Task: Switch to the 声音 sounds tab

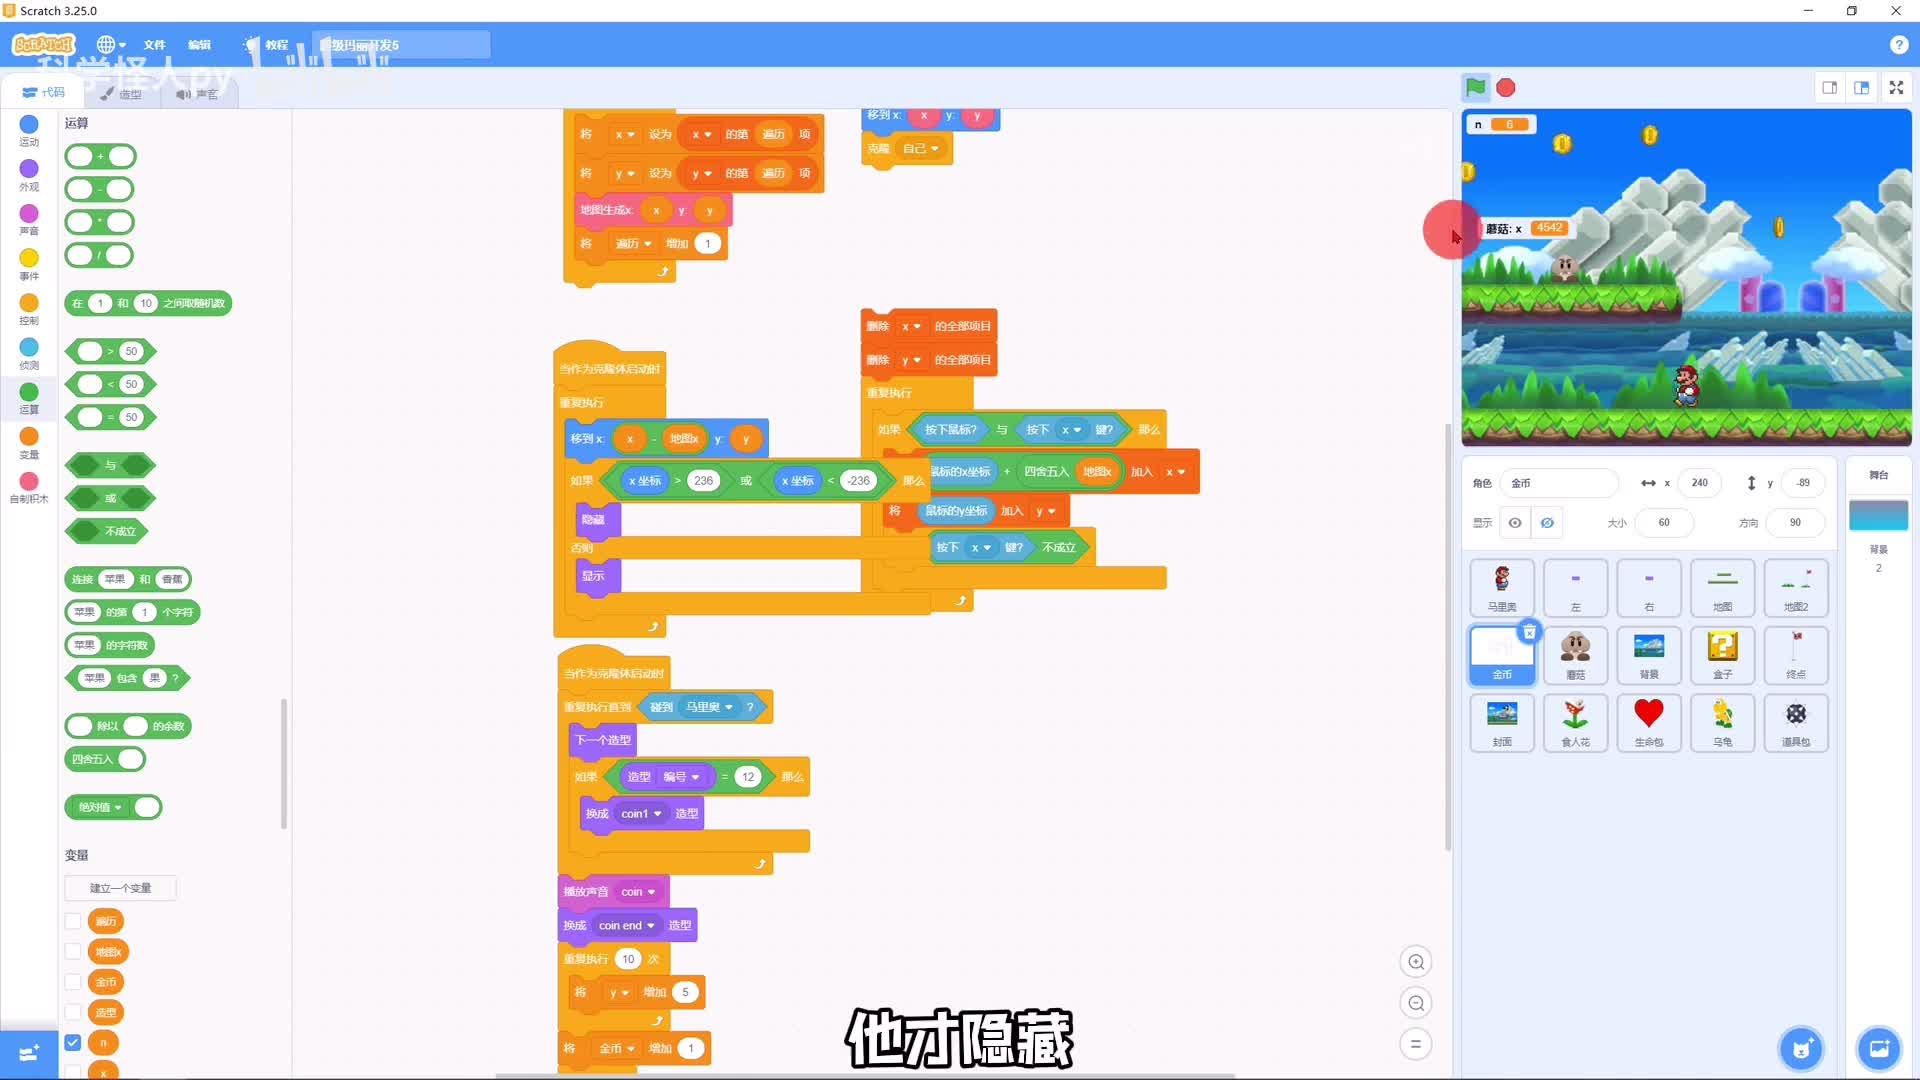Action: click(197, 94)
